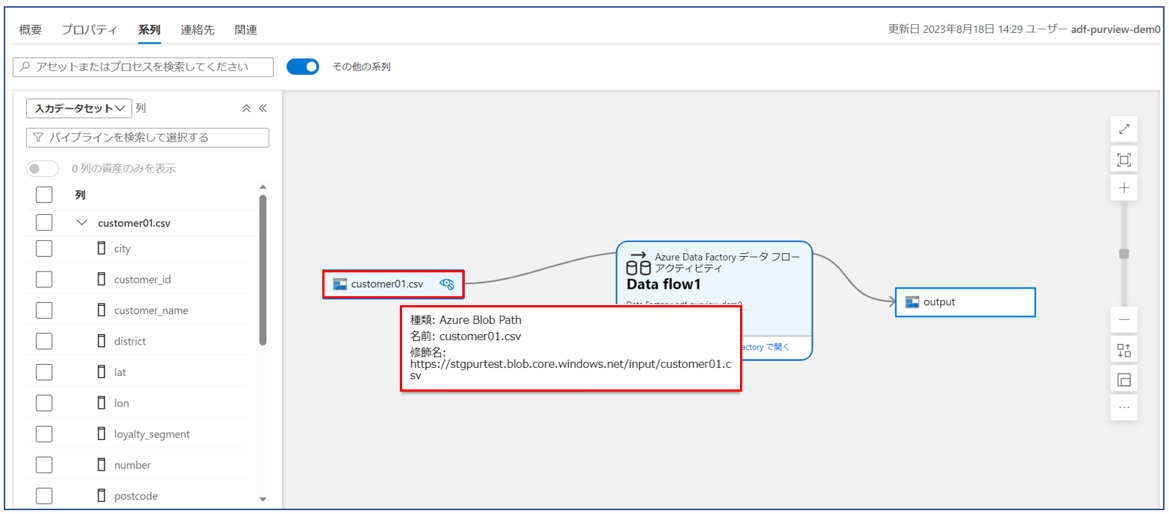This screenshot has height=514, width=1169.
Task: Select the customer_name column label
Action: pyautogui.click(x=151, y=310)
